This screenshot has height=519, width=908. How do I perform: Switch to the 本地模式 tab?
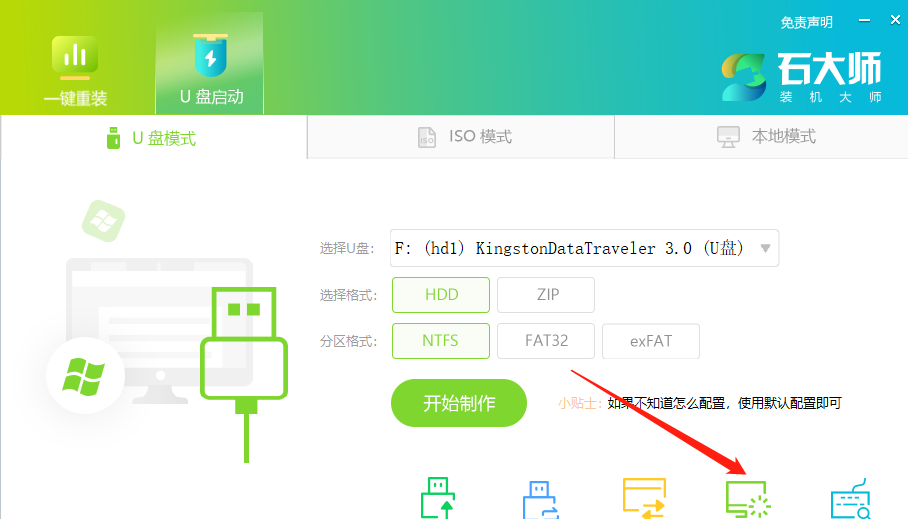pos(761,137)
